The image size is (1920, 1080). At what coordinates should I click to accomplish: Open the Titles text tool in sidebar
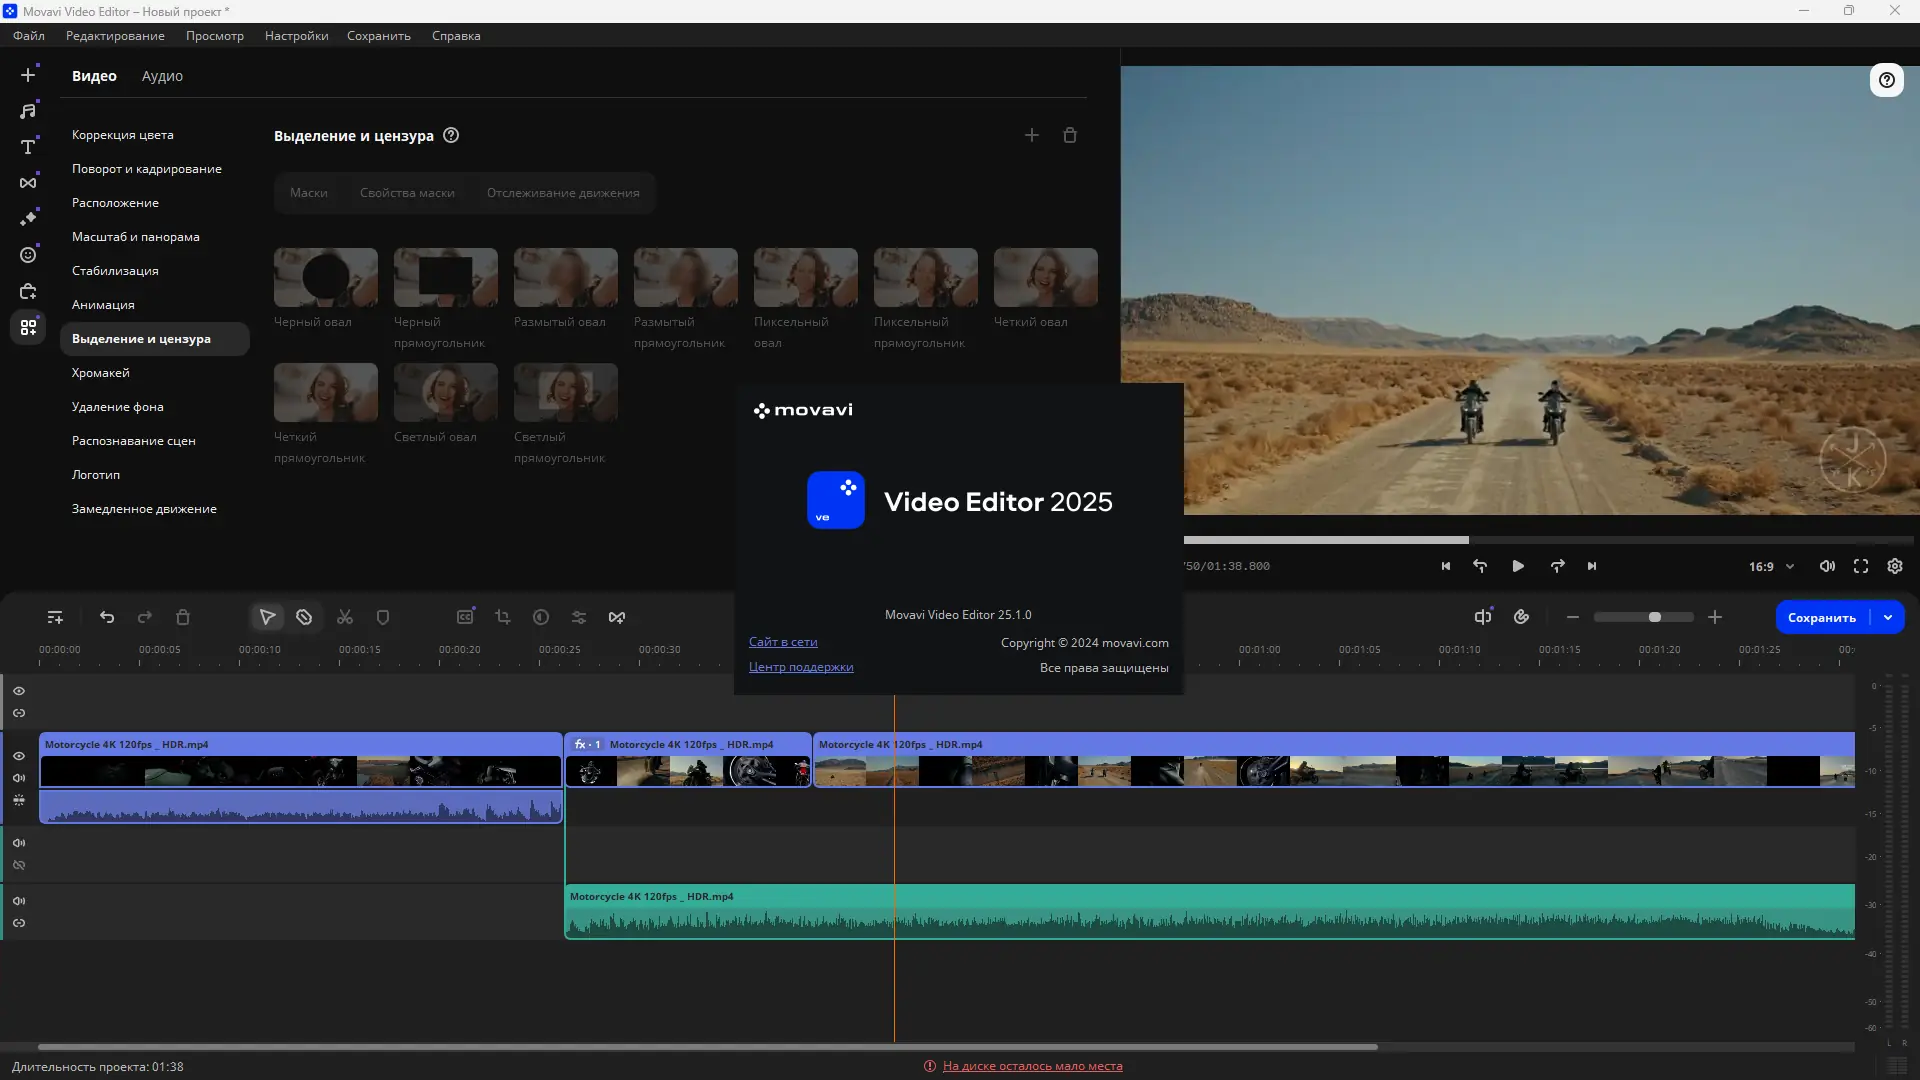coord(28,147)
